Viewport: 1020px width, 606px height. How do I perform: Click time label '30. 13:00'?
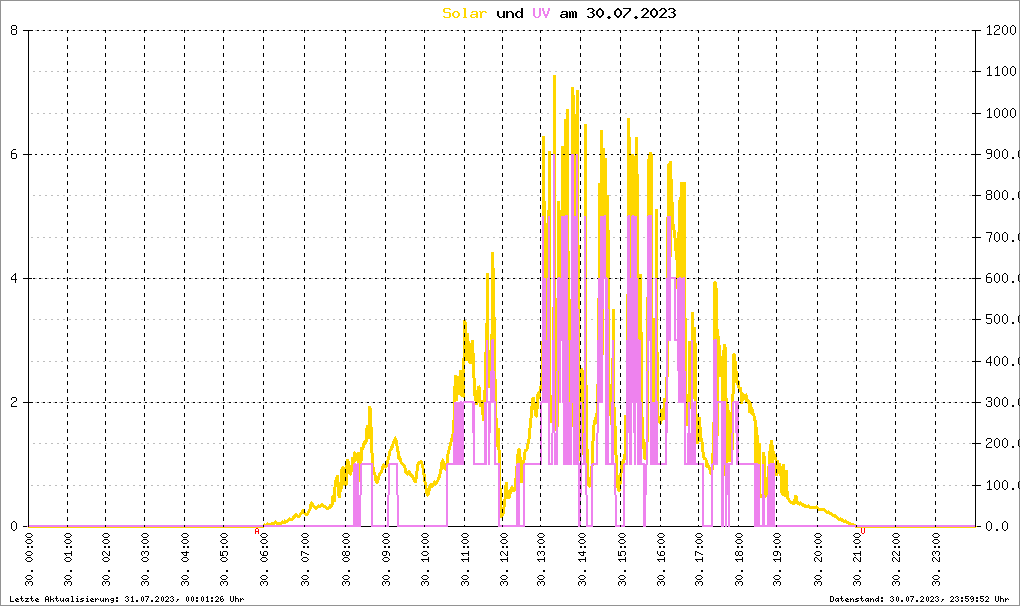541,559
